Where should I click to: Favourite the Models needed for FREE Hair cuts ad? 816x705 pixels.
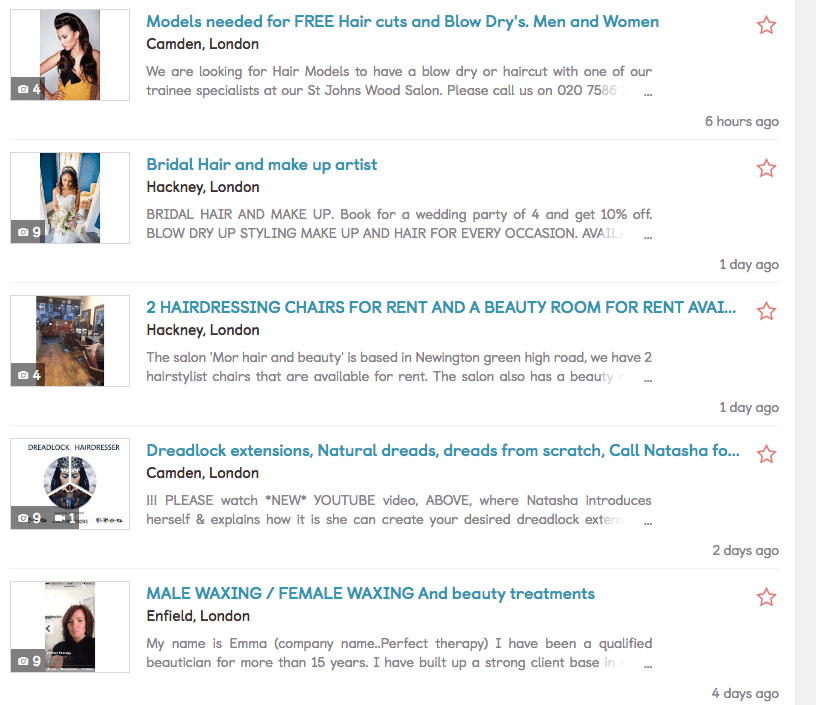(x=766, y=25)
